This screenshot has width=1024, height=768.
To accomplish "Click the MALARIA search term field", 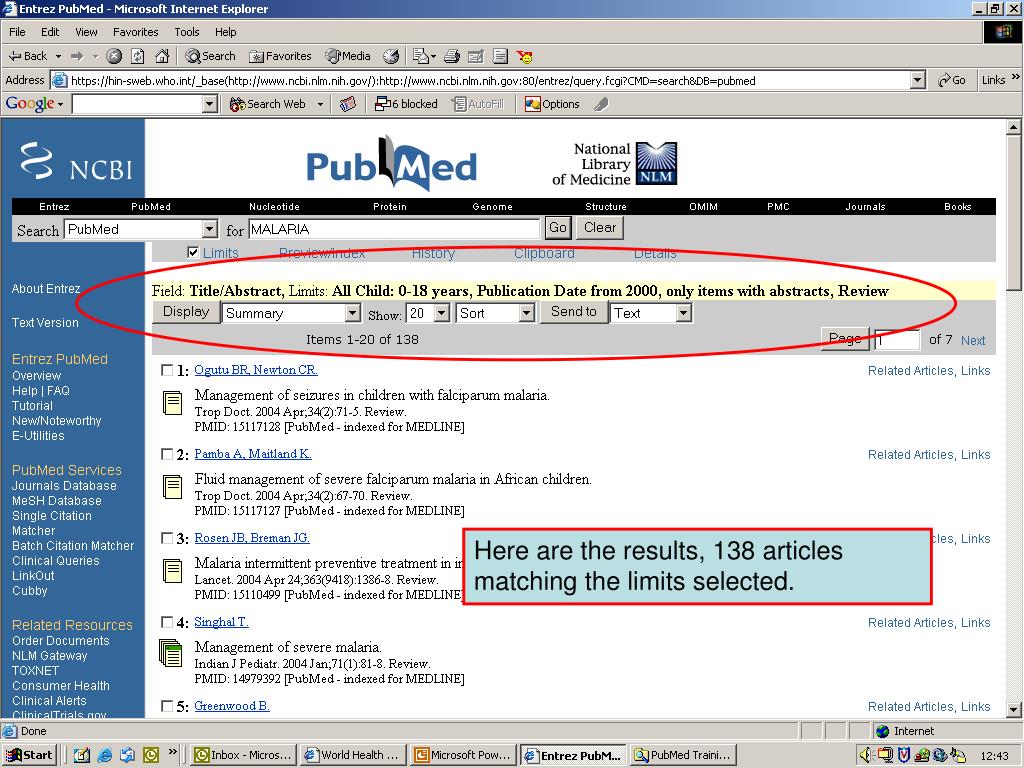I will [394, 229].
